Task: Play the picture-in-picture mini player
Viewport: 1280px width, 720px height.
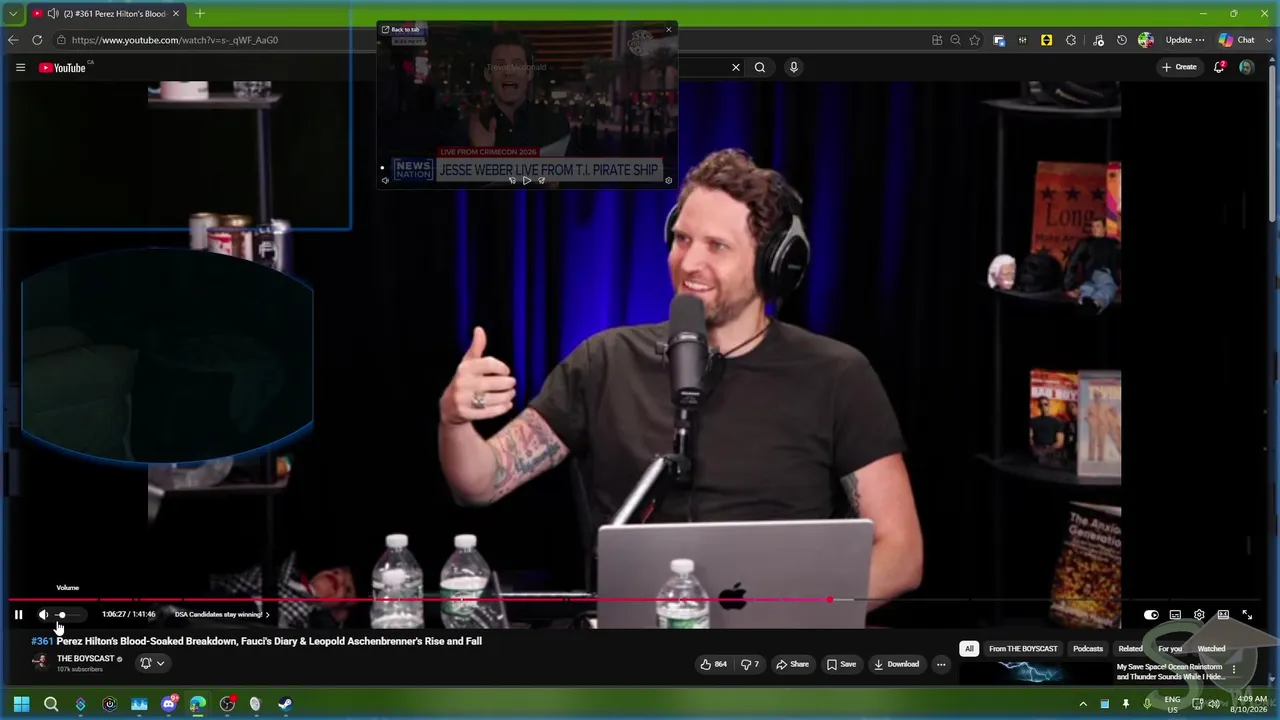Action: tap(527, 181)
